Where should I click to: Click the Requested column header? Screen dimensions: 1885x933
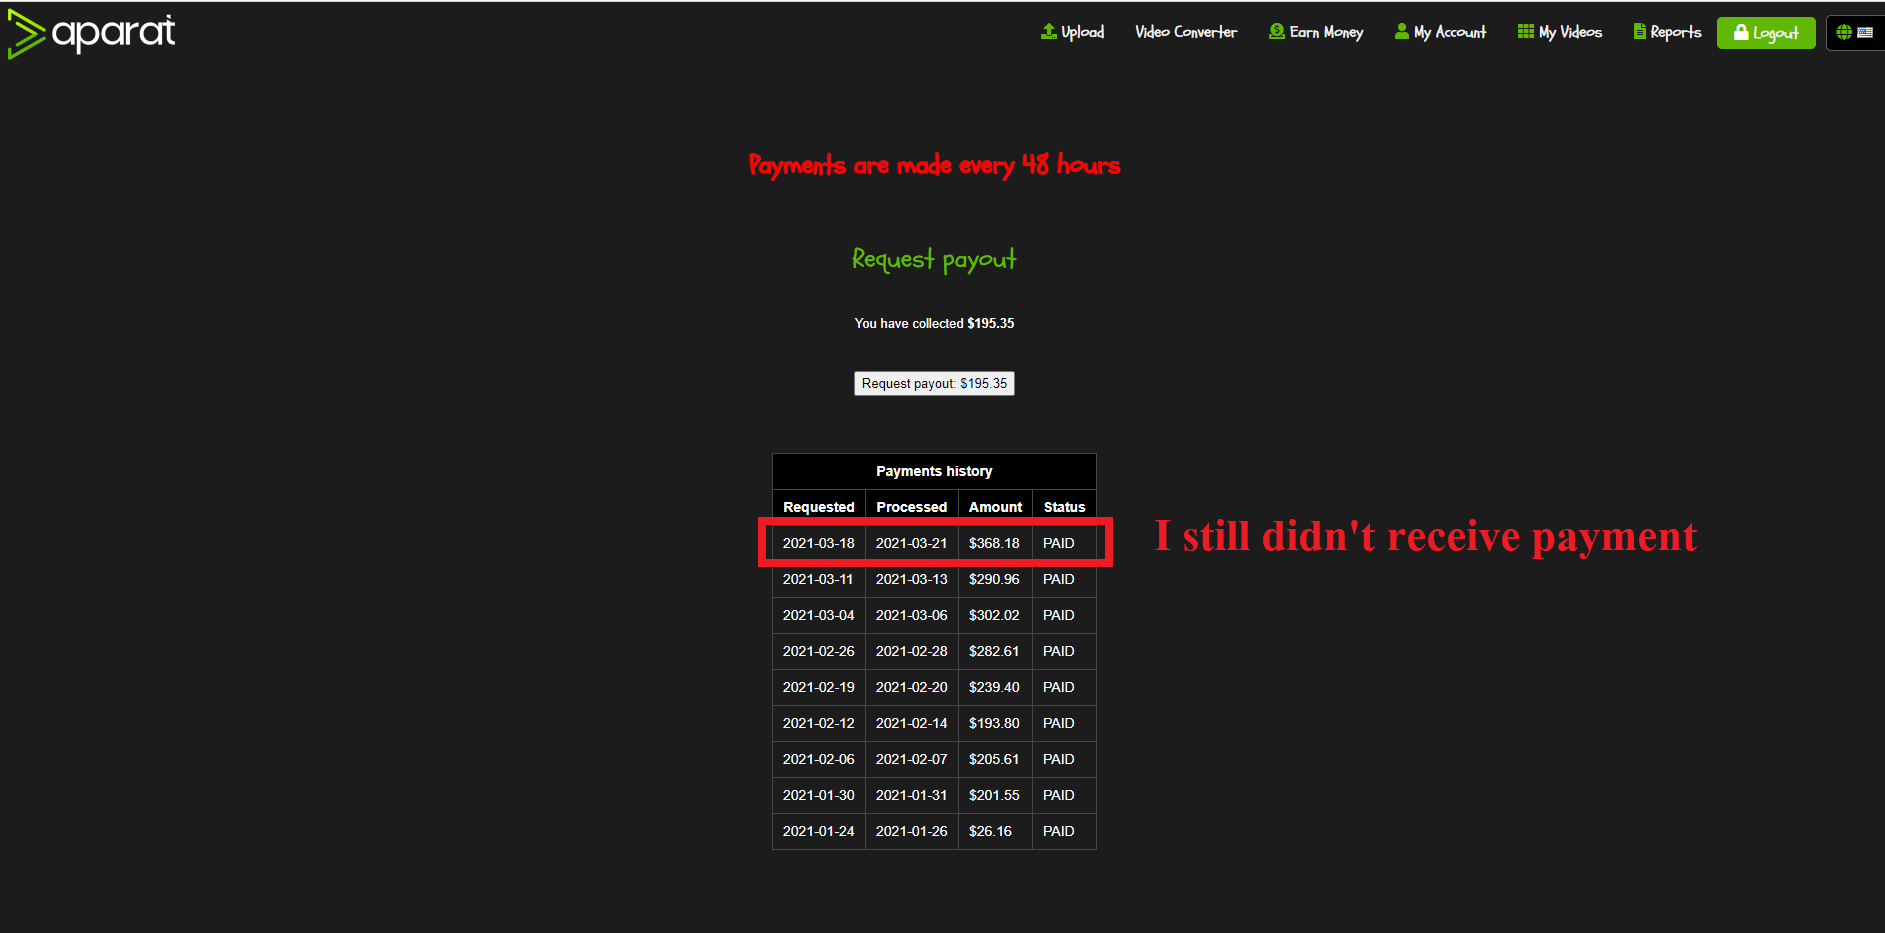(818, 507)
